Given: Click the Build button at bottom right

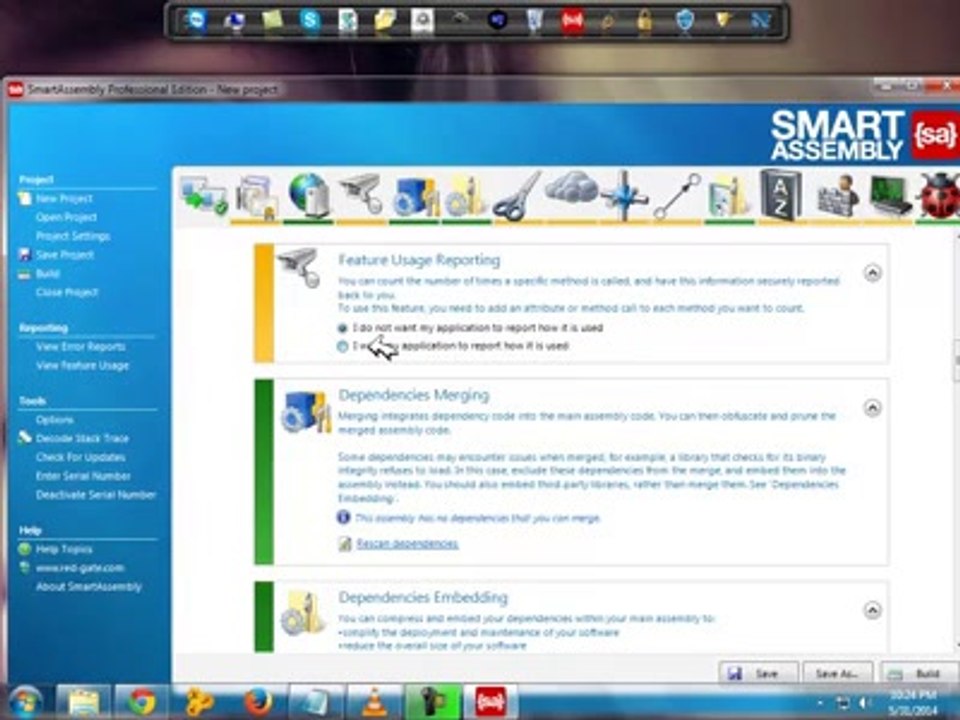Looking at the screenshot, I should point(920,673).
